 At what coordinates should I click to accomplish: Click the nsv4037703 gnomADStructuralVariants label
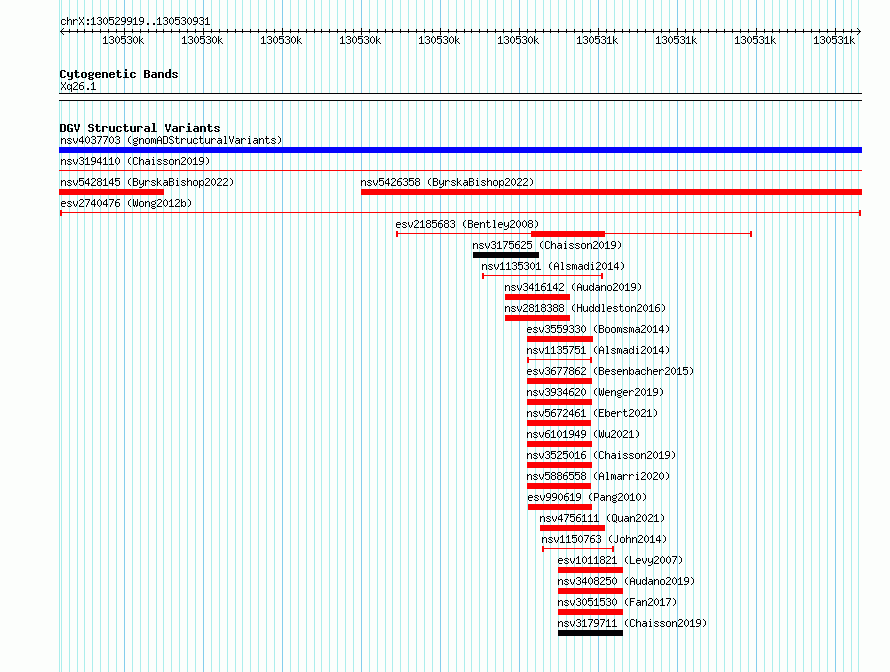point(171,140)
